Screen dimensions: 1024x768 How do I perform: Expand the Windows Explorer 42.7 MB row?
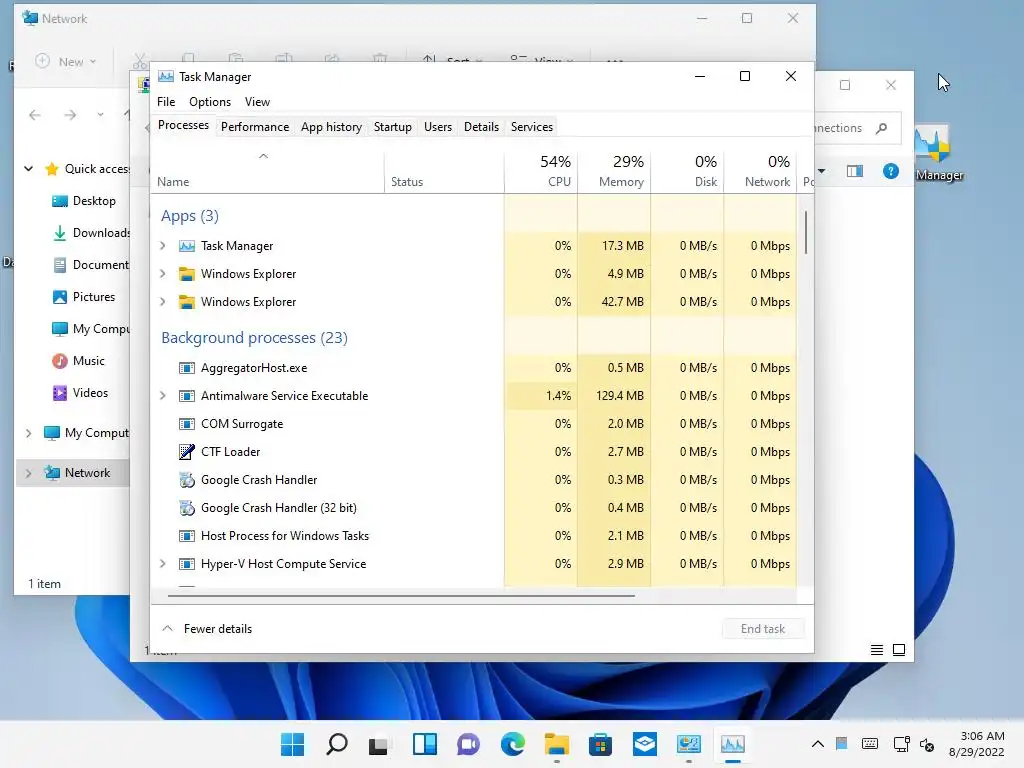pos(163,302)
